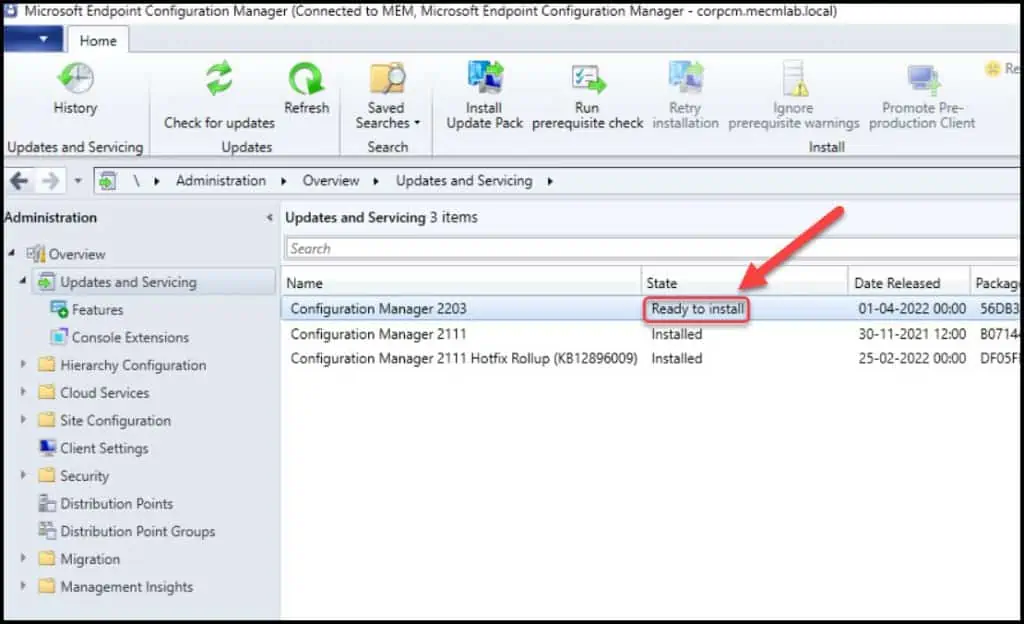Select Configuration Manager 2203 row

point(650,309)
